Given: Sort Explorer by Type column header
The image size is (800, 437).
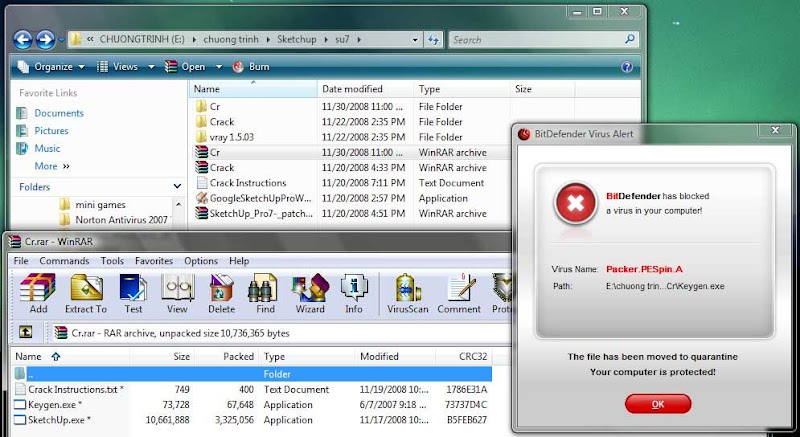Looking at the screenshot, I should click(x=462, y=89).
